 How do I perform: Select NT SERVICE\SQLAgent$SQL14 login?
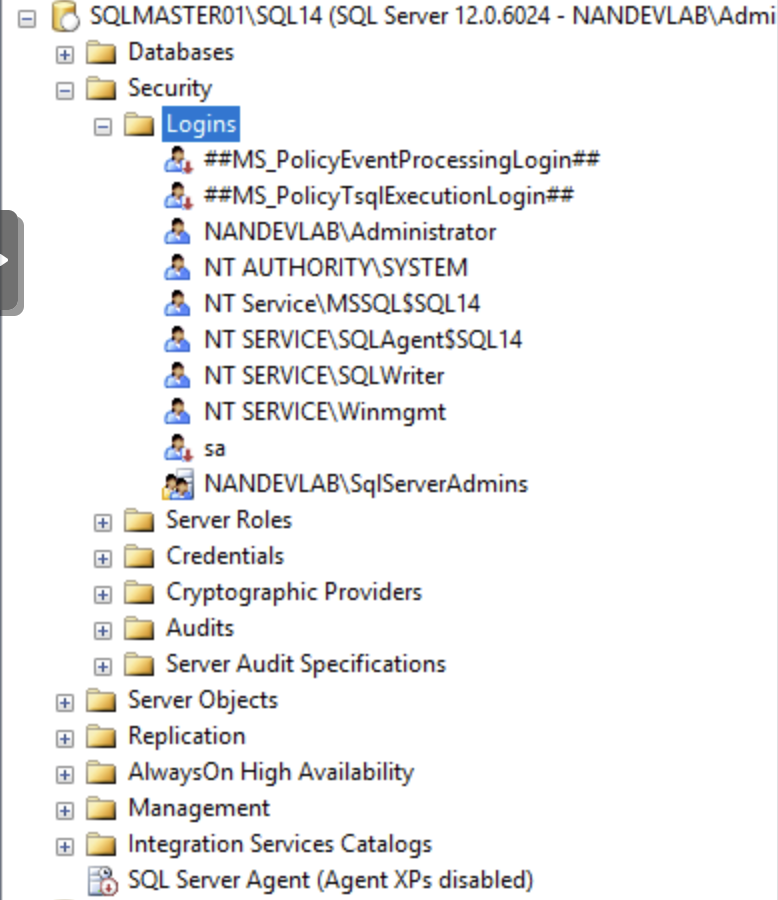(362, 340)
